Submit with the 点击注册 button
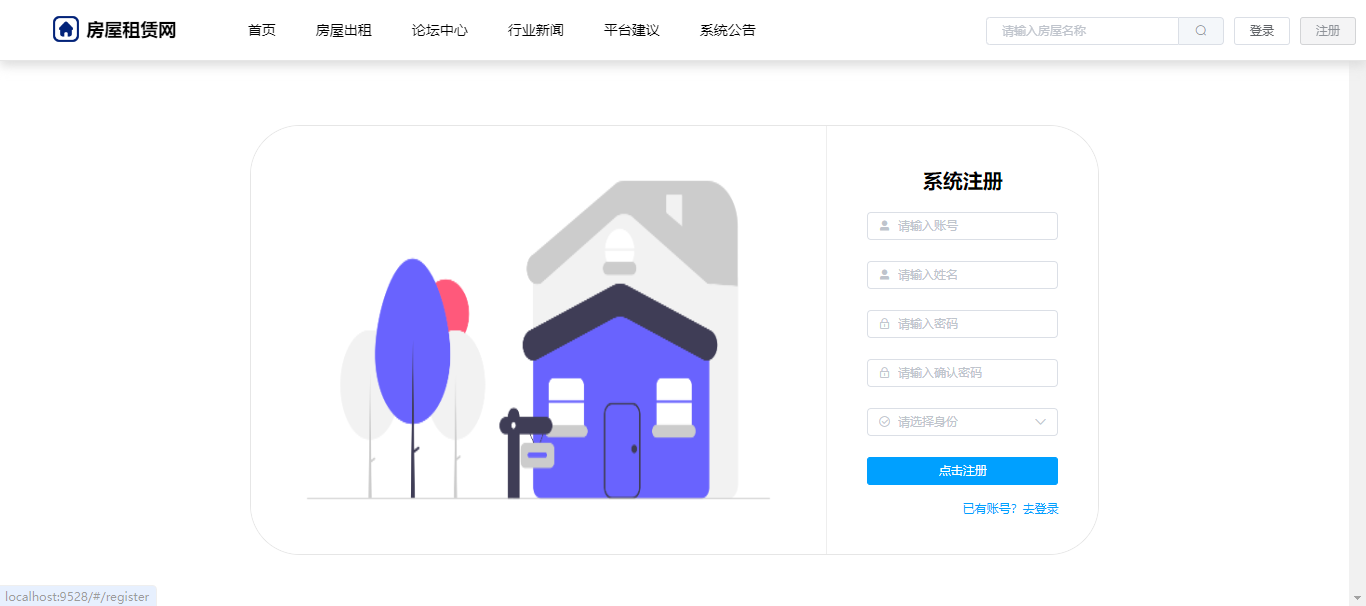The width and height of the screenshot is (1366, 606). tap(962, 471)
